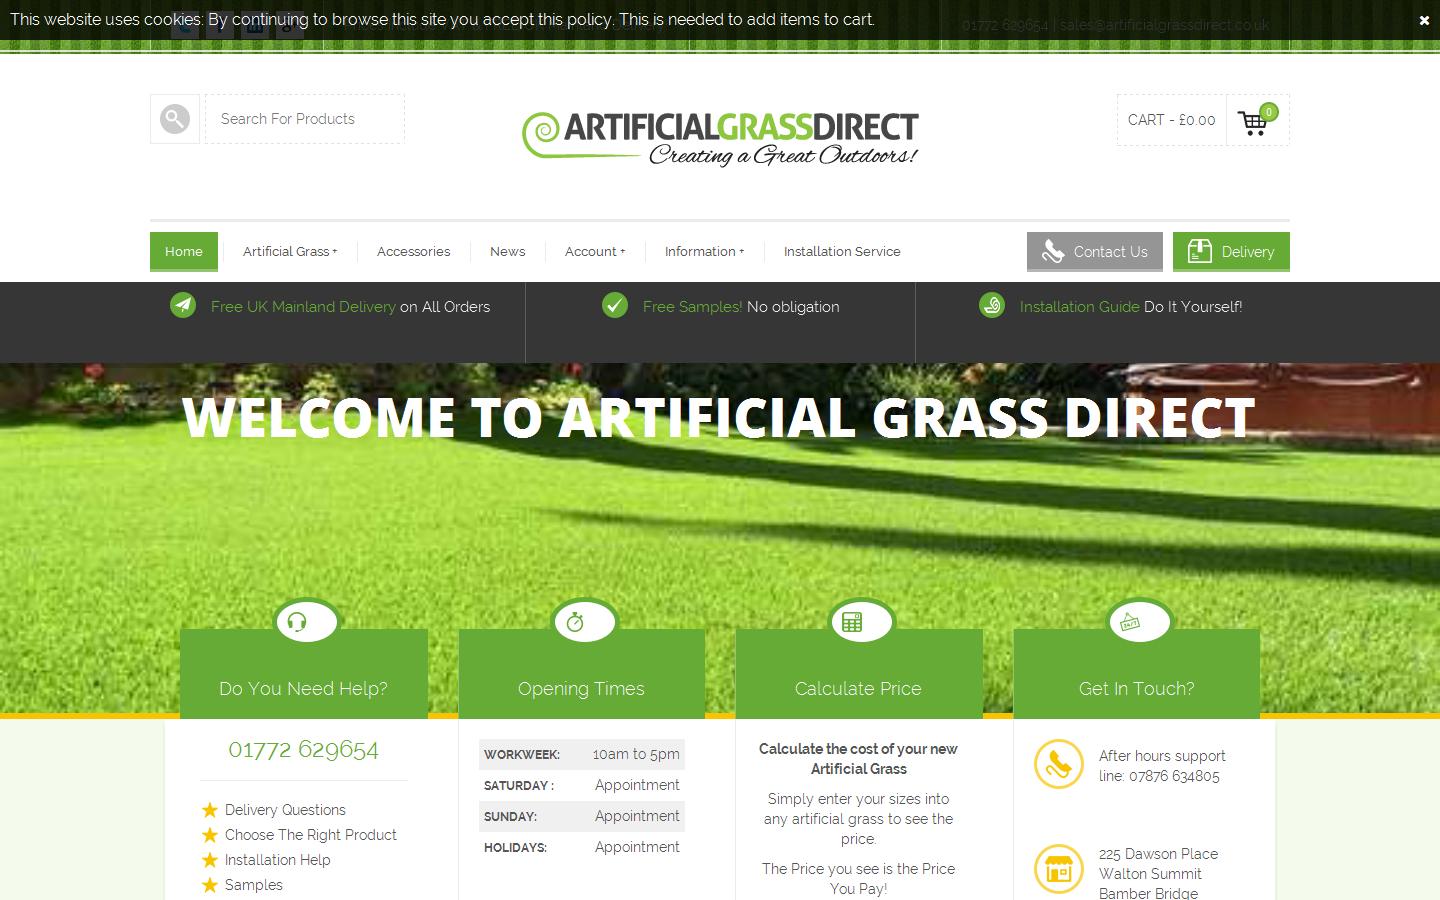Image resolution: width=1440 pixels, height=900 pixels.
Task: Open the News menu item
Action: [507, 252]
